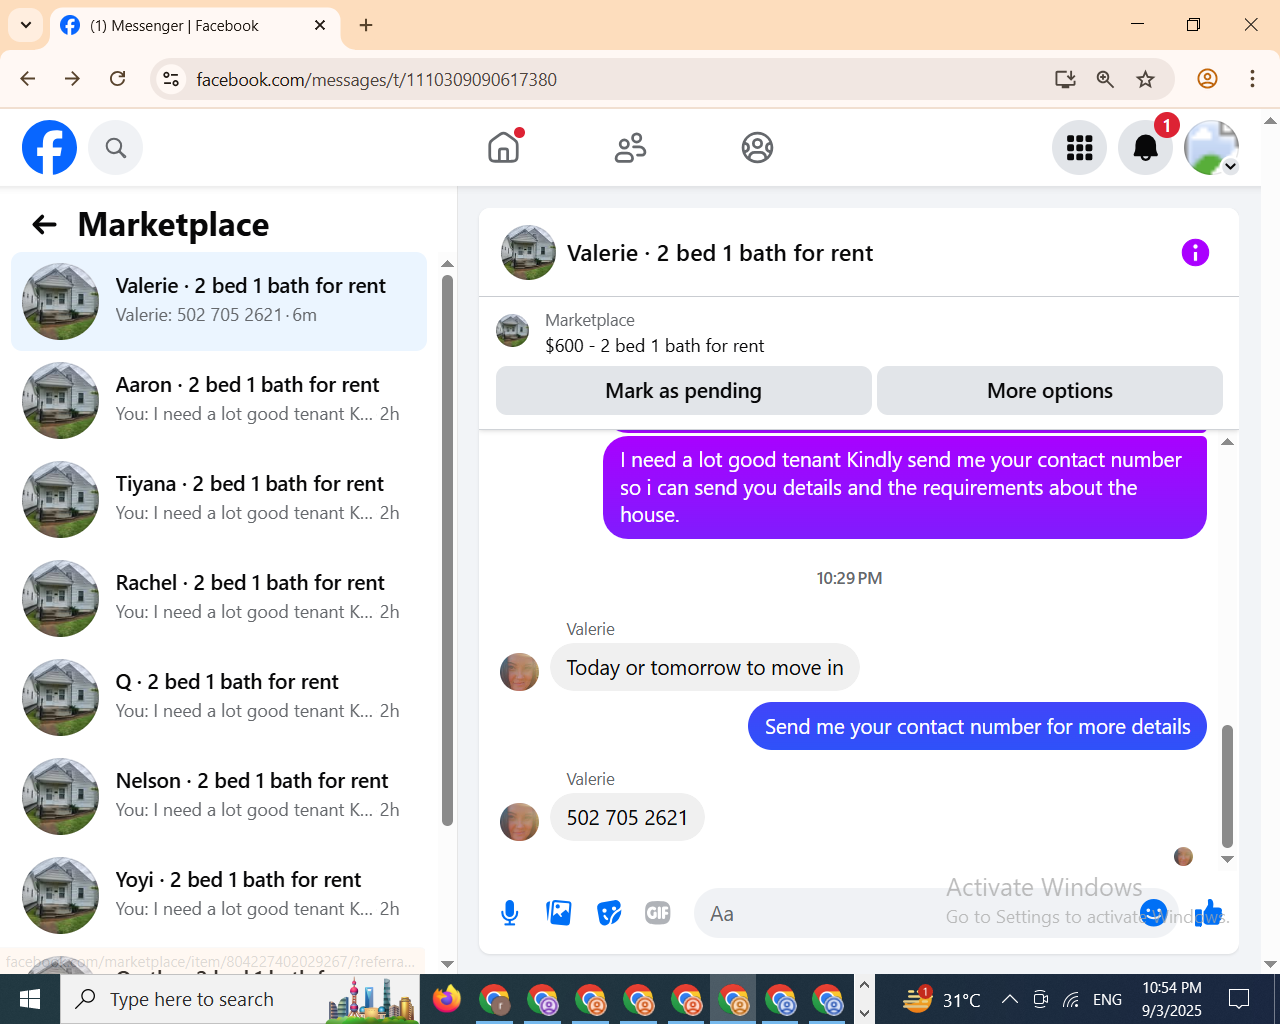Open Tiyana's conversation
1280x1024 pixels.
[x=219, y=499]
